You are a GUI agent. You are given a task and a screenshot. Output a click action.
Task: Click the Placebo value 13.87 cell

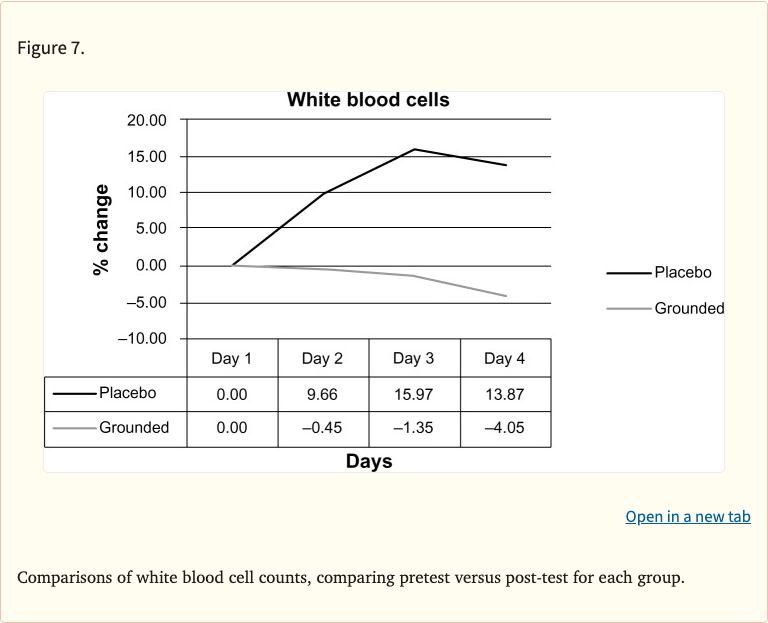click(504, 394)
